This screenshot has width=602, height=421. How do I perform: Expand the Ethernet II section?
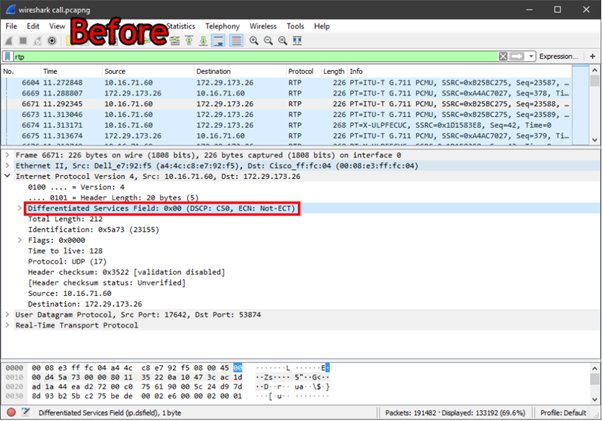tap(7, 166)
